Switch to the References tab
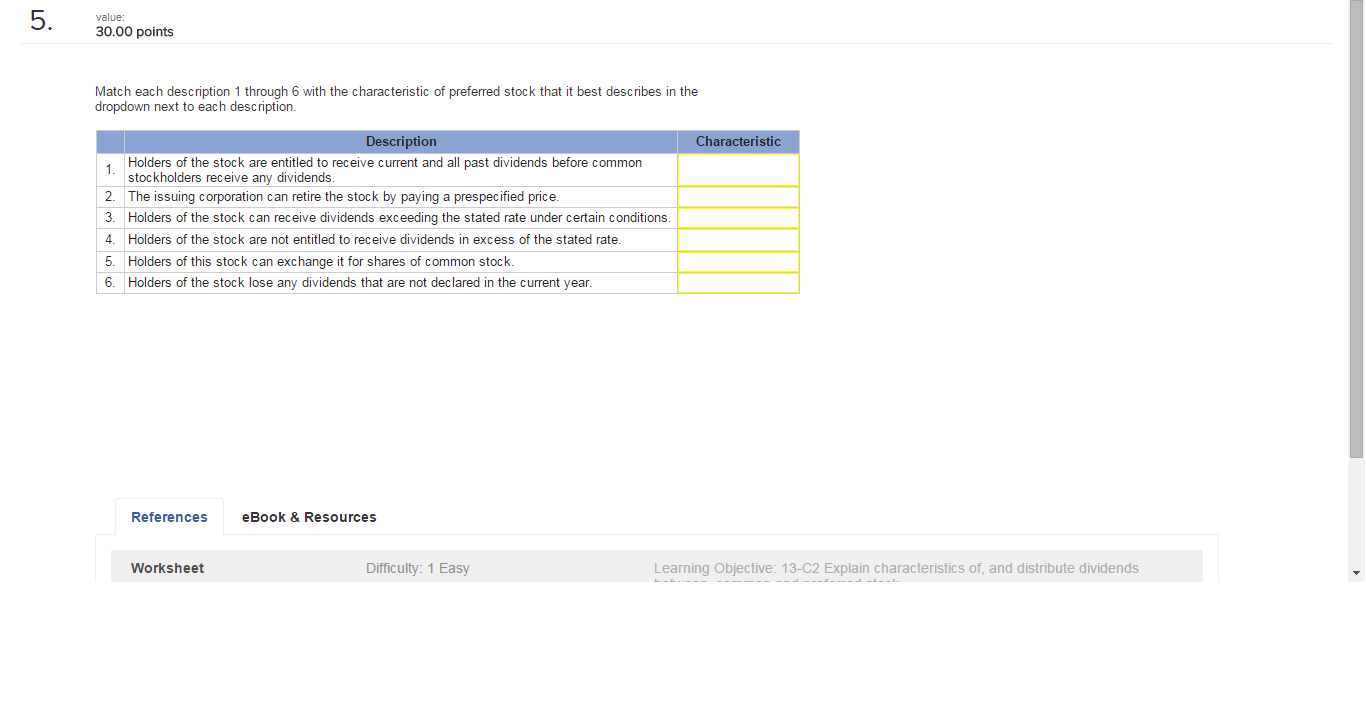 (169, 517)
